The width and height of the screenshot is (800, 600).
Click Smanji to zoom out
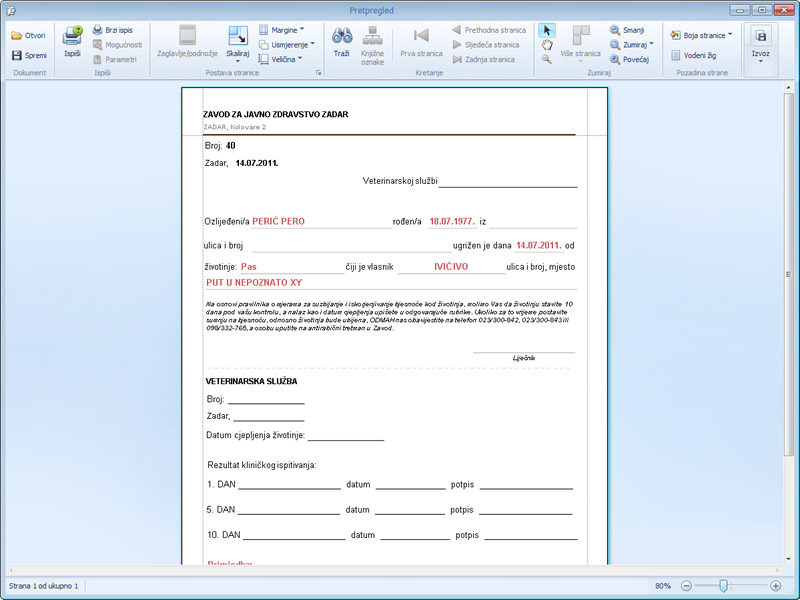(627, 30)
